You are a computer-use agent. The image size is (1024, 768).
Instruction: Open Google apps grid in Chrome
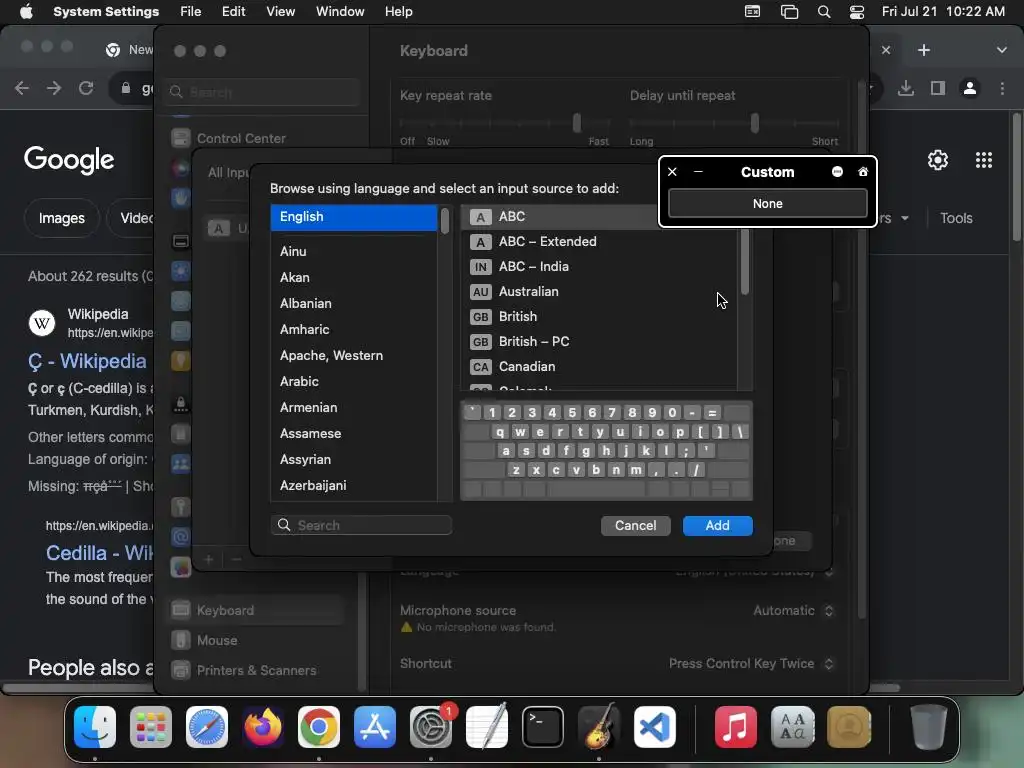[984, 160]
